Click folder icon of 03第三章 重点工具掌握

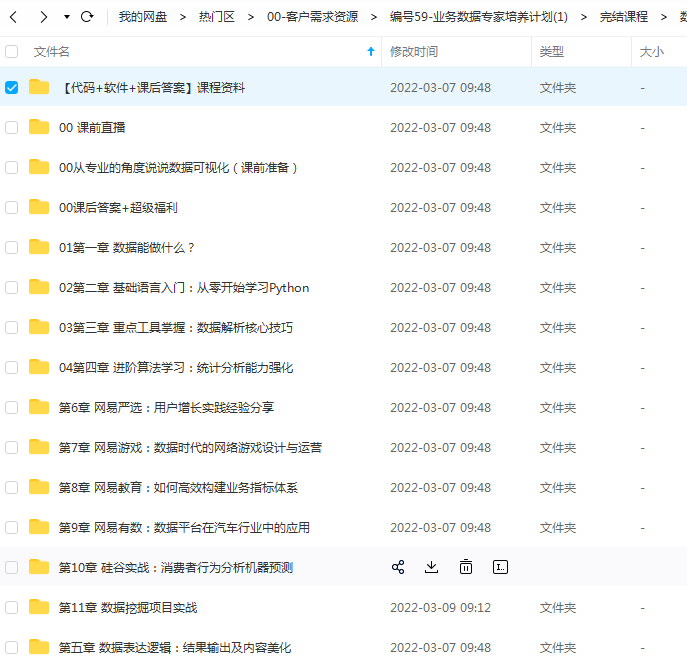[39, 327]
